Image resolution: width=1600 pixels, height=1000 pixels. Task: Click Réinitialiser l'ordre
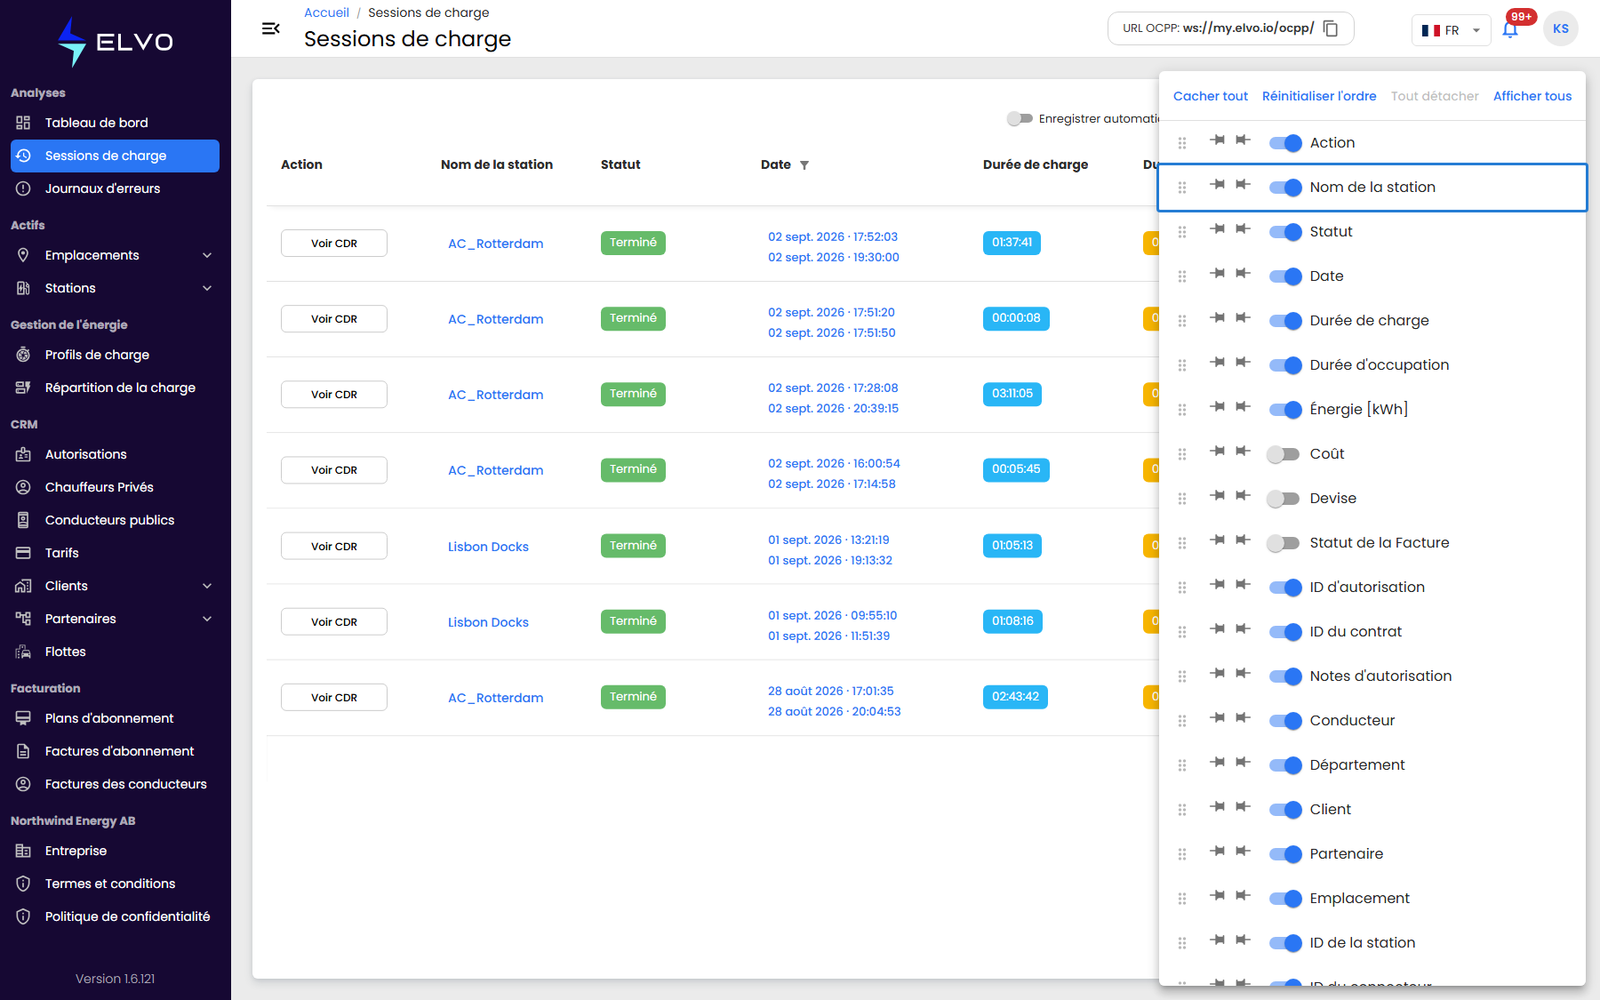pyautogui.click(x=1319, y=96)
